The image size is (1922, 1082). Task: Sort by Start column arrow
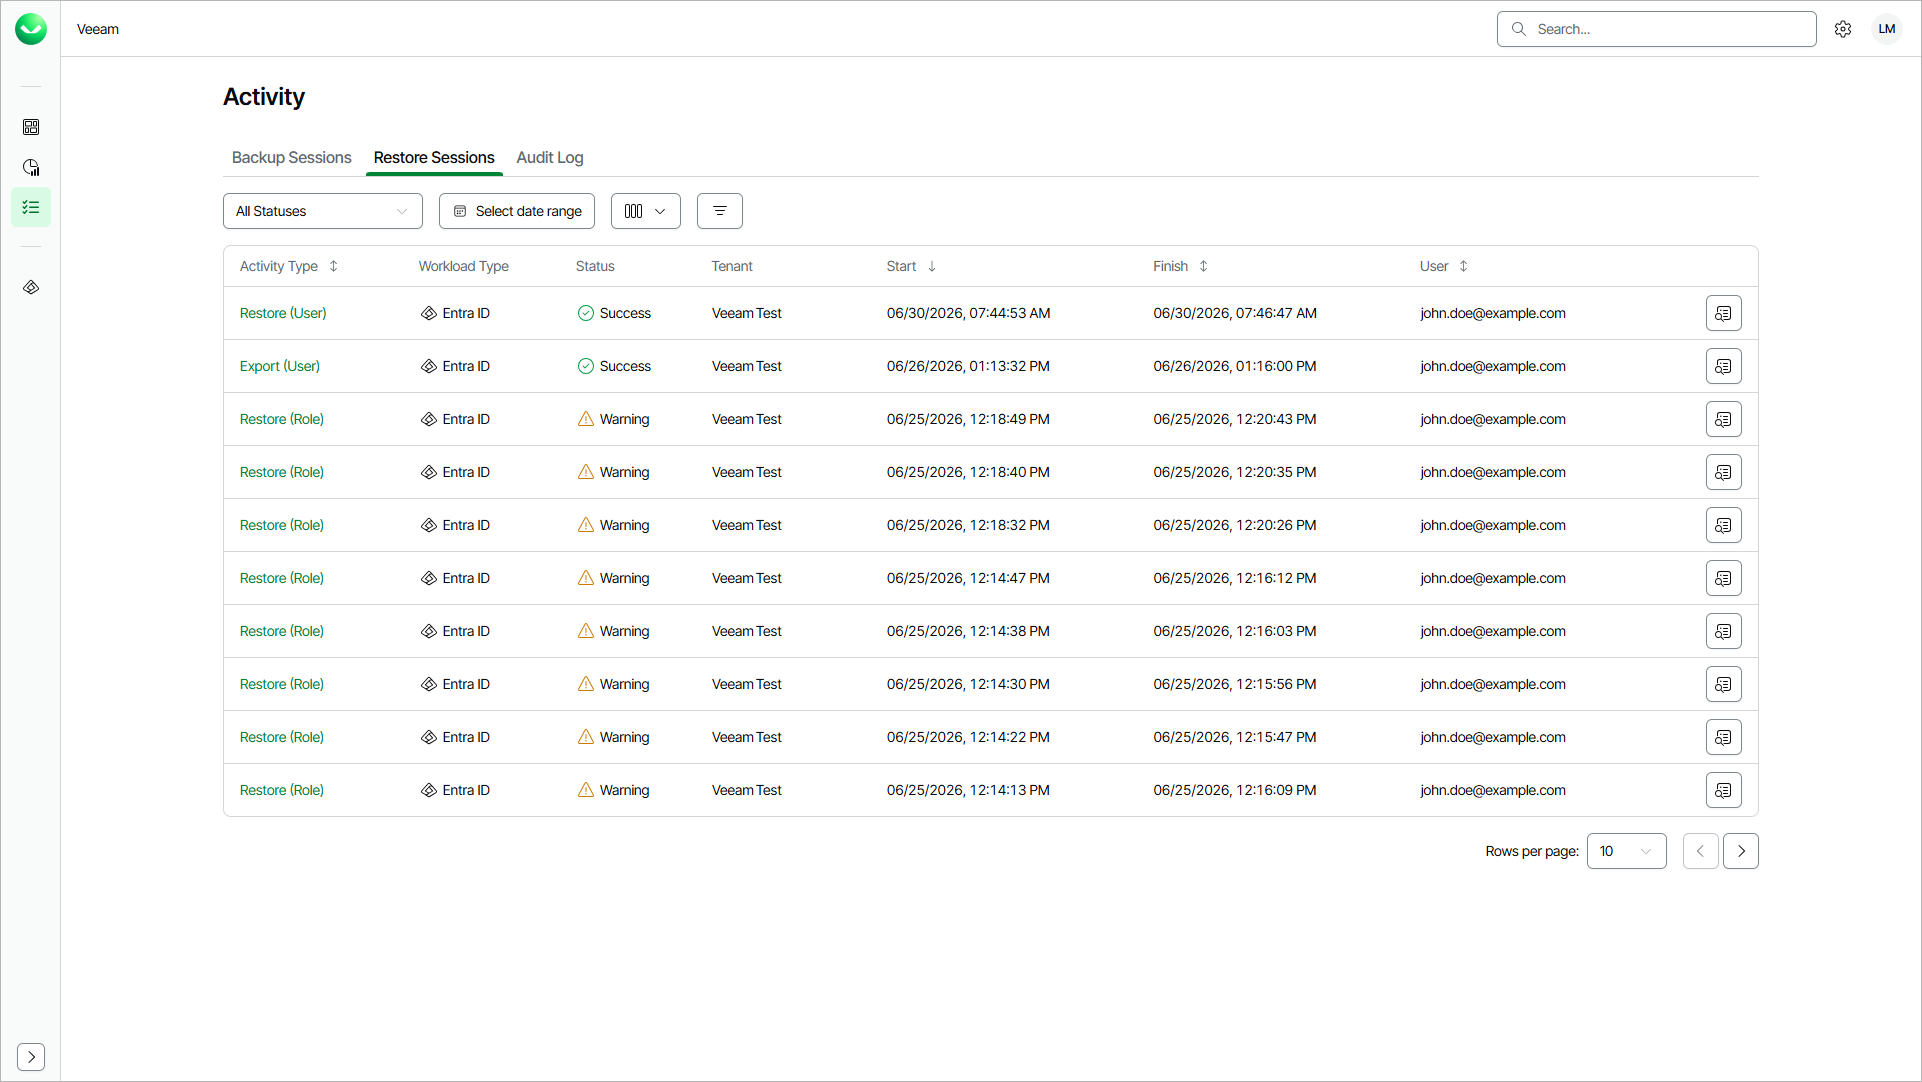click(932, 266)
